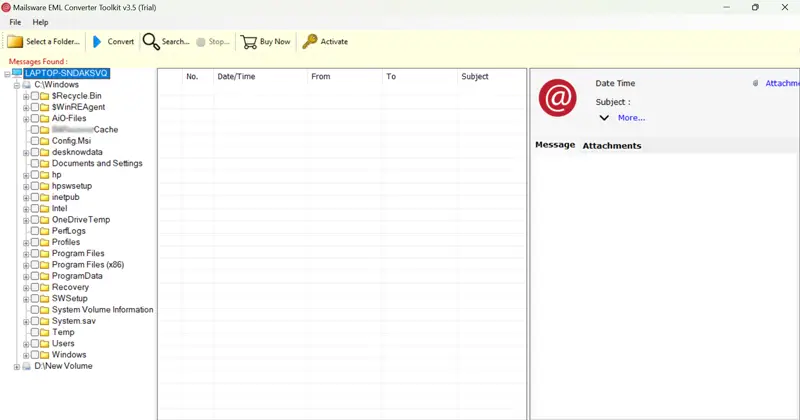Select the Program Files (x86) folder name
The image size is (800, 420).
pyautogui.click(x=88, y=265)
